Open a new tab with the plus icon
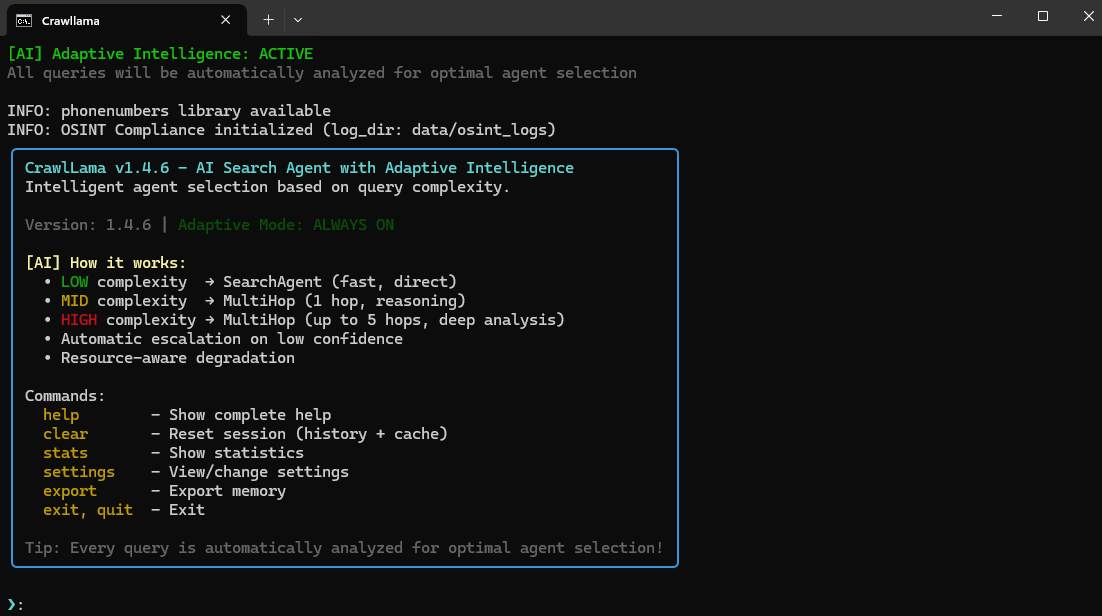The width and height of the screenshot is (1102, 616). tap(268, 19)
